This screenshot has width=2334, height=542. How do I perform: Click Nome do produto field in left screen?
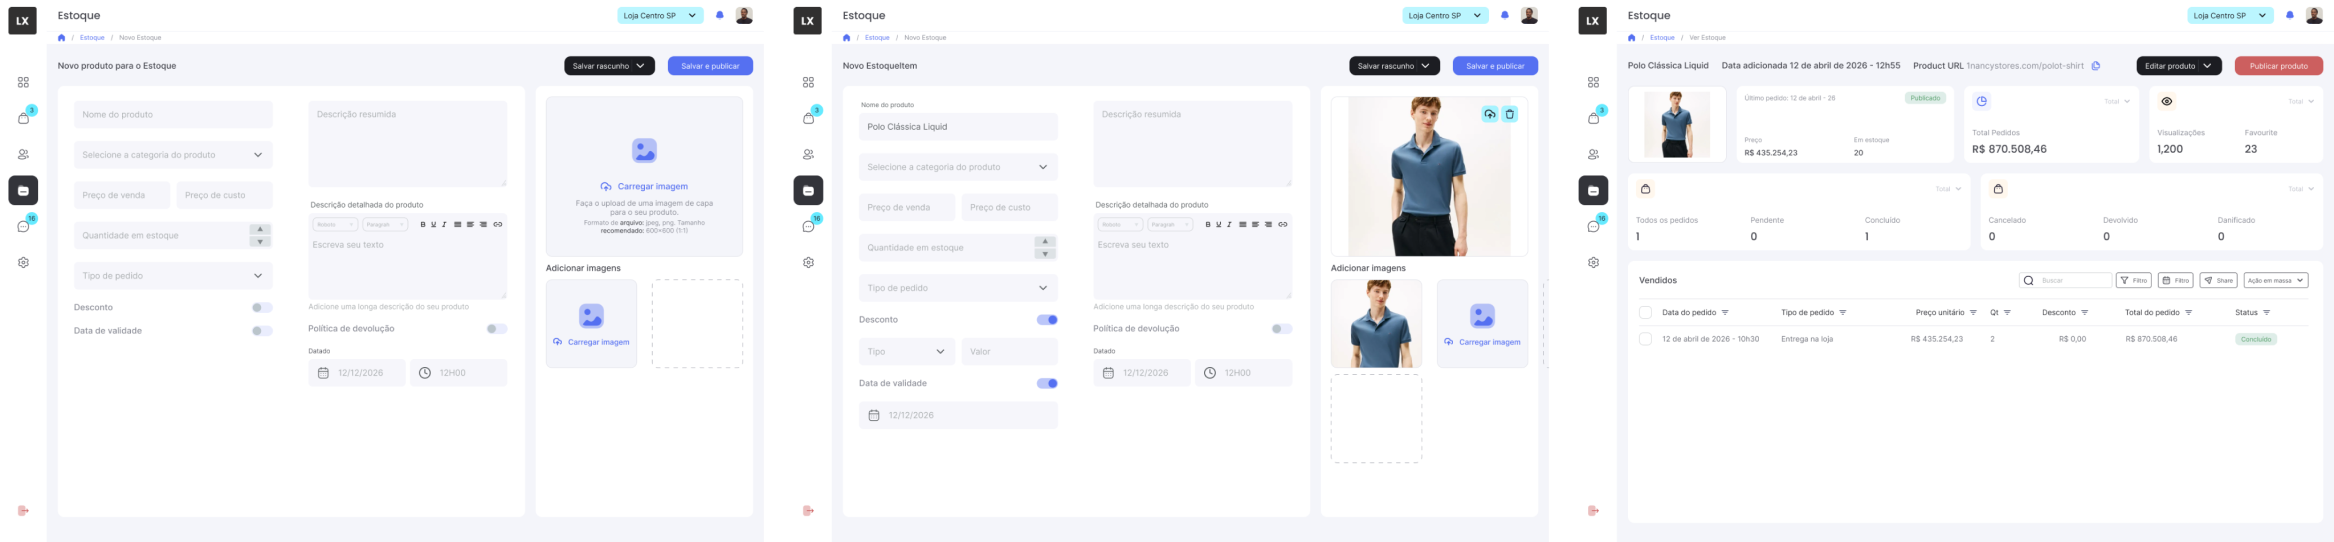(x=173, y=114)
